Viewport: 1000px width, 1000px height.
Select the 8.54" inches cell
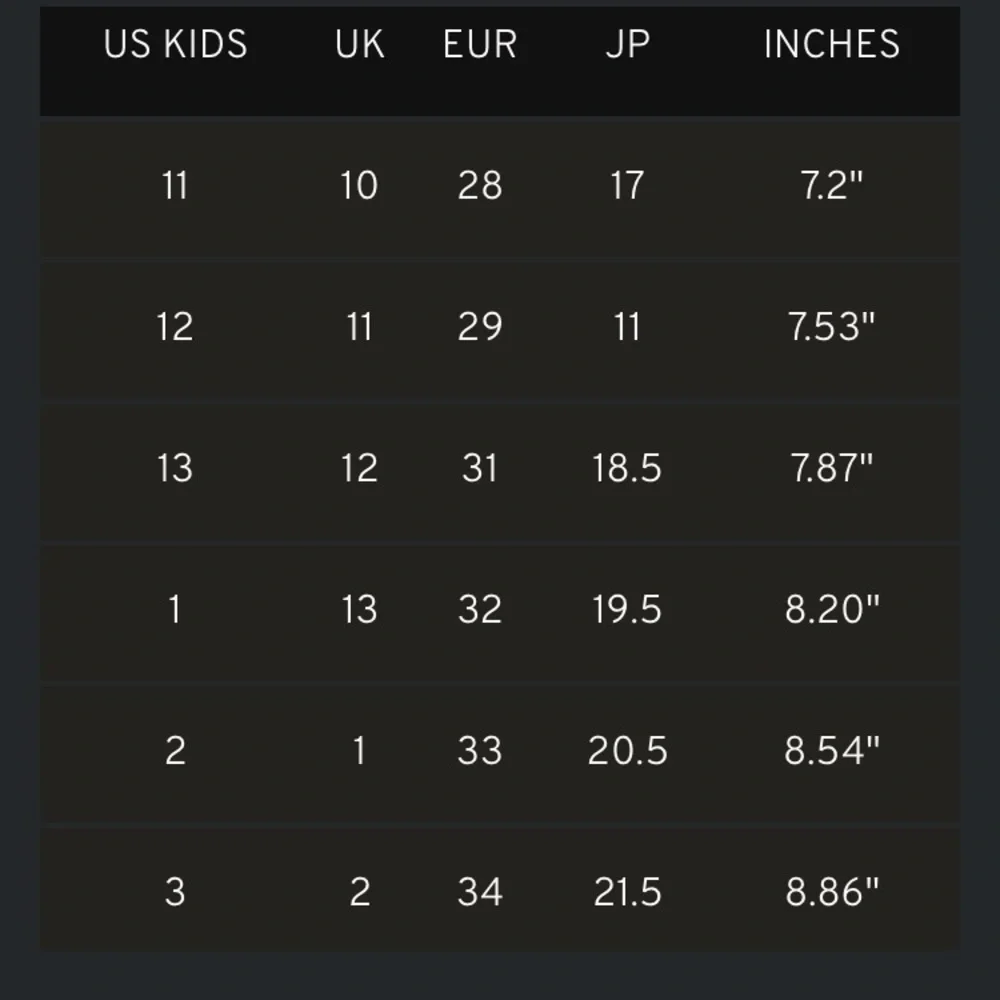click(x=832, y=751)
